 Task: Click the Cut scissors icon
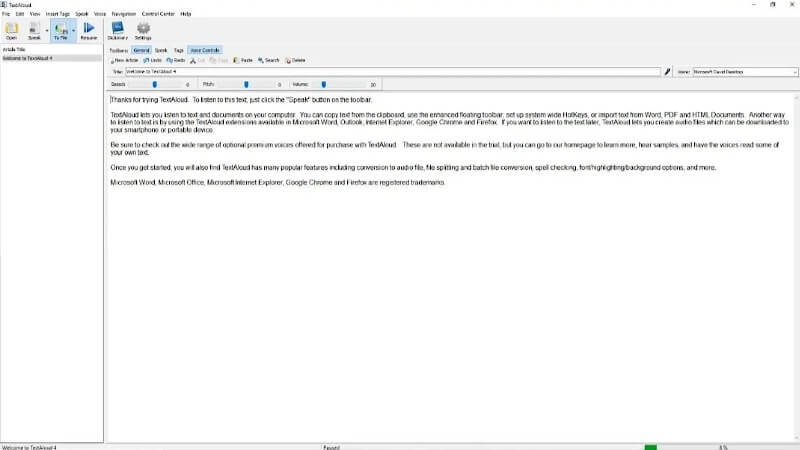point(197,60)
